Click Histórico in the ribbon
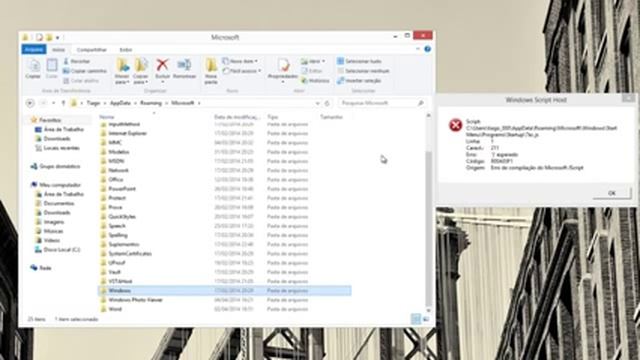Image resolution: width=640 pixels, height=360 pixels. pos(315,81)
